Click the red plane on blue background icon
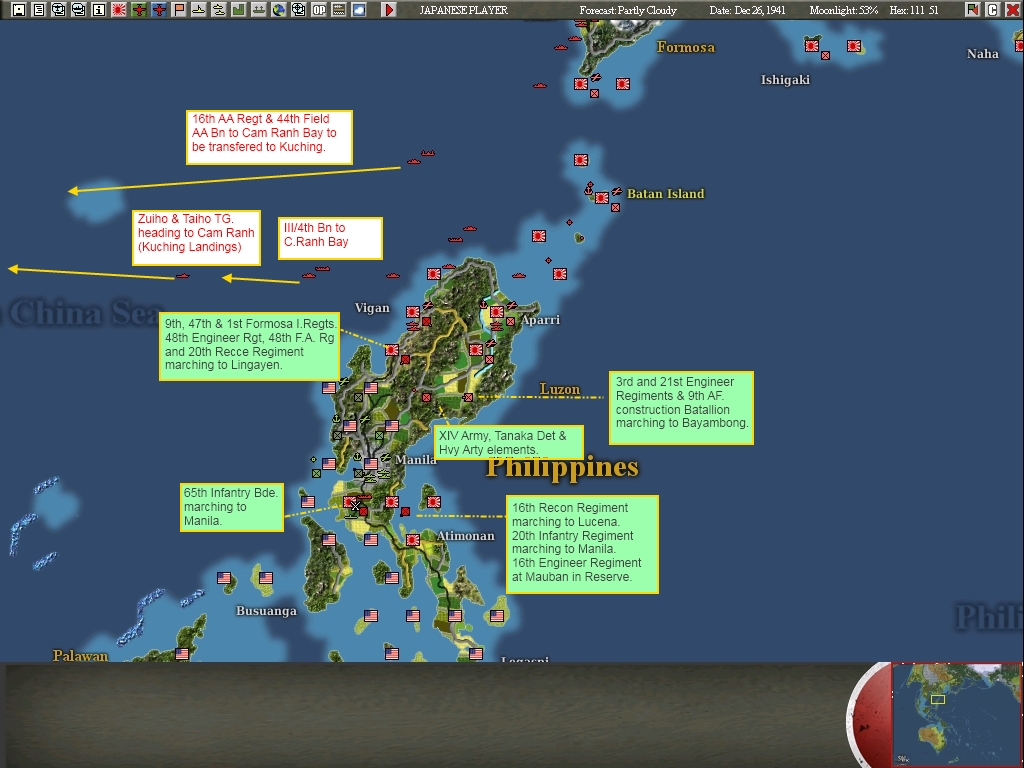Viewport: 1024px width, 768px height. pyautogui.click(x=159, y=10)
